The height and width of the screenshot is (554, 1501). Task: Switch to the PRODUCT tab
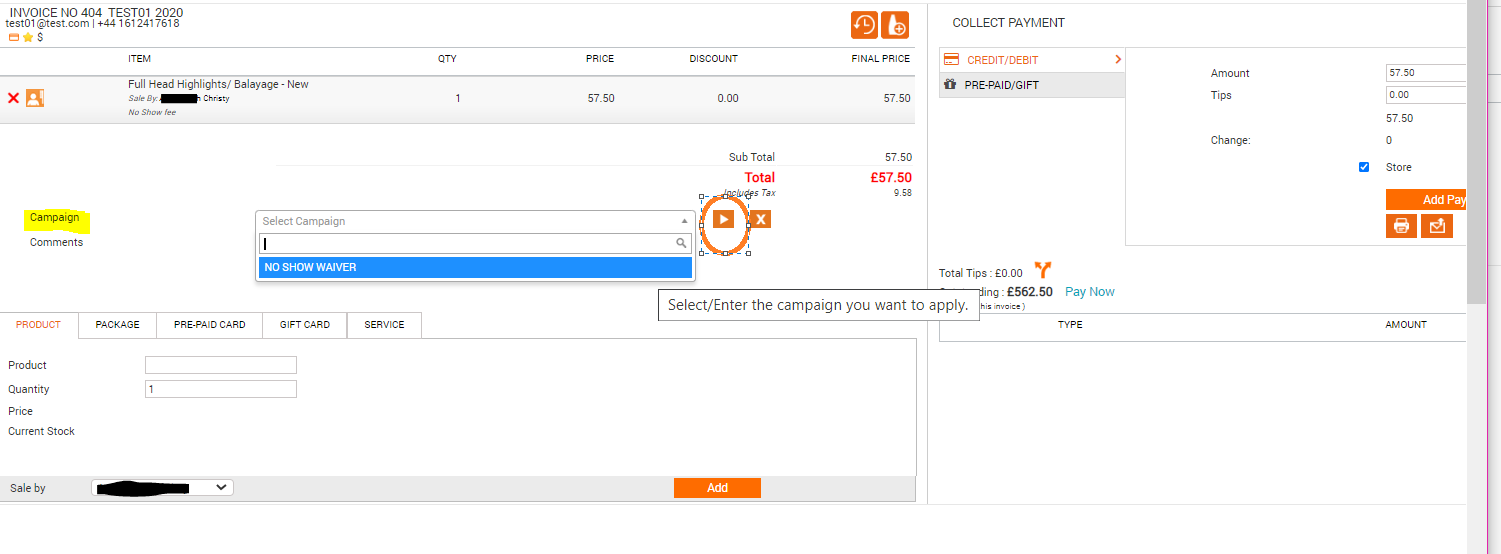point(38,325)
